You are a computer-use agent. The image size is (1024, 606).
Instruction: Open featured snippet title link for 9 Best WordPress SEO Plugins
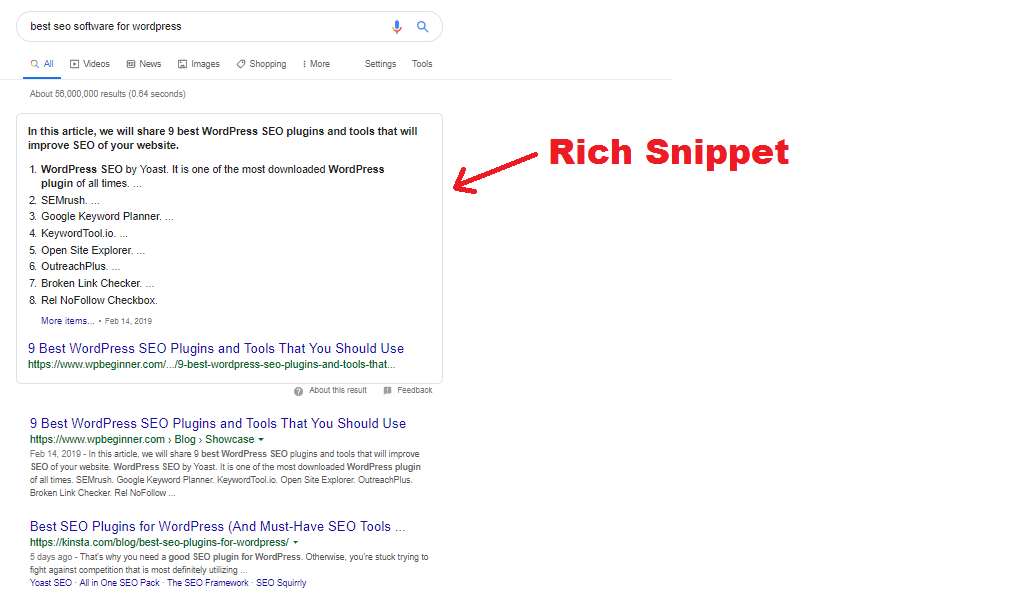(216, 349)
